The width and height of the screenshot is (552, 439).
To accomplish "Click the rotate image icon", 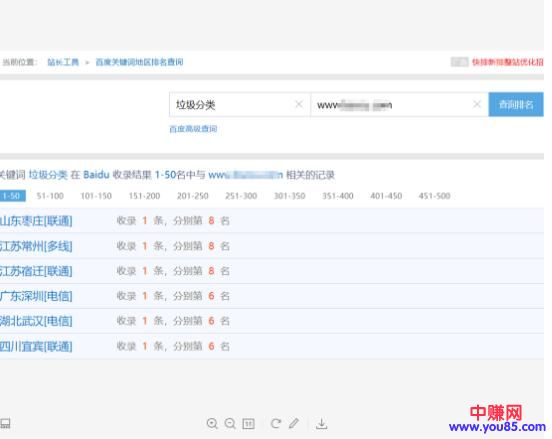I will click(x=276, y=424).
